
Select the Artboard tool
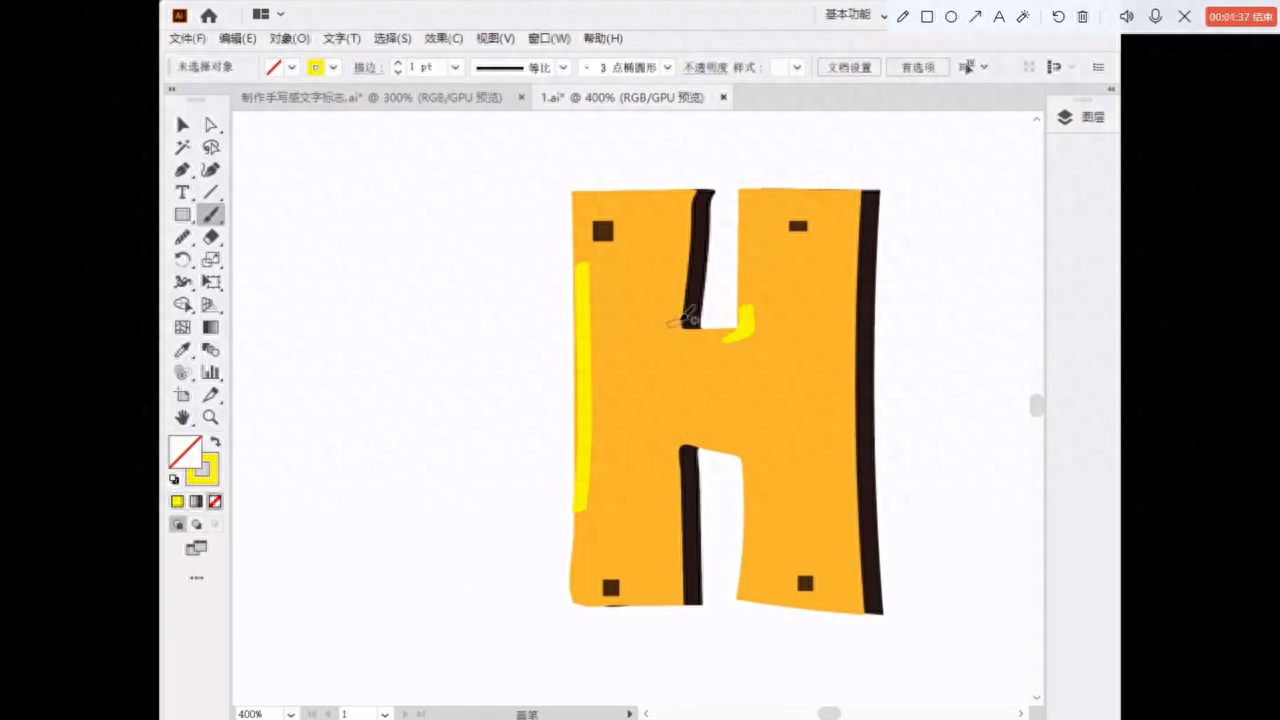click(x=183, y=395)
